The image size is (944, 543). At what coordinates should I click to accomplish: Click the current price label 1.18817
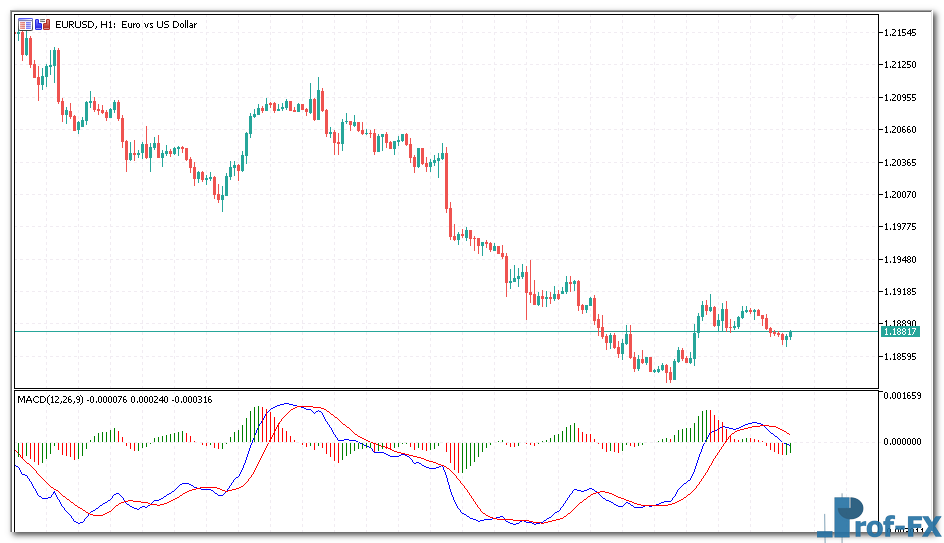click(x=900, y=331)
